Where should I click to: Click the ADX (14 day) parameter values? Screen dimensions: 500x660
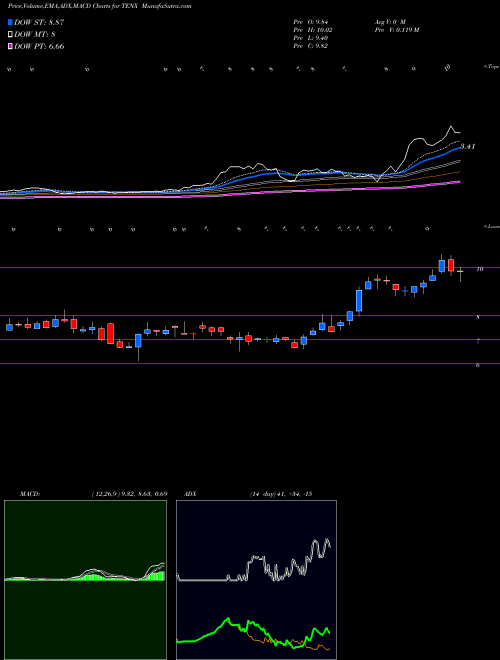pyautogui.click(x=280, y=494)
